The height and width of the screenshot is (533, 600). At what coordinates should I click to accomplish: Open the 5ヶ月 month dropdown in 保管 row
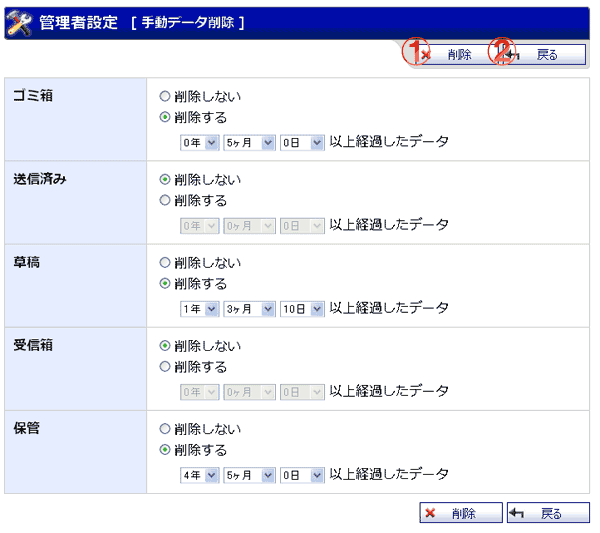(x=249, y=475)
